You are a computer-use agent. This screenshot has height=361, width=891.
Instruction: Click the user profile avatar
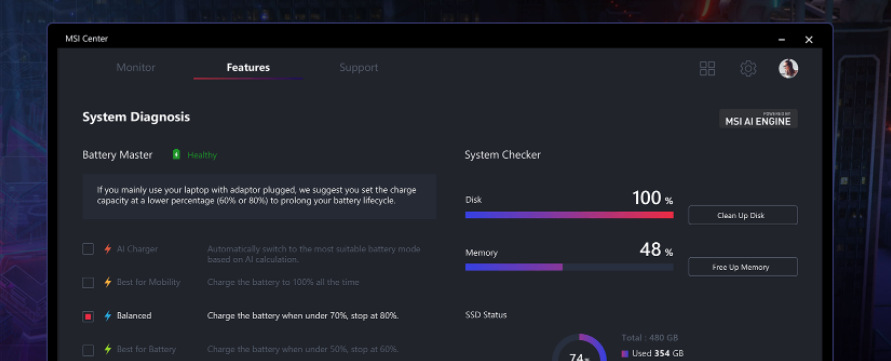coord(788,69)
